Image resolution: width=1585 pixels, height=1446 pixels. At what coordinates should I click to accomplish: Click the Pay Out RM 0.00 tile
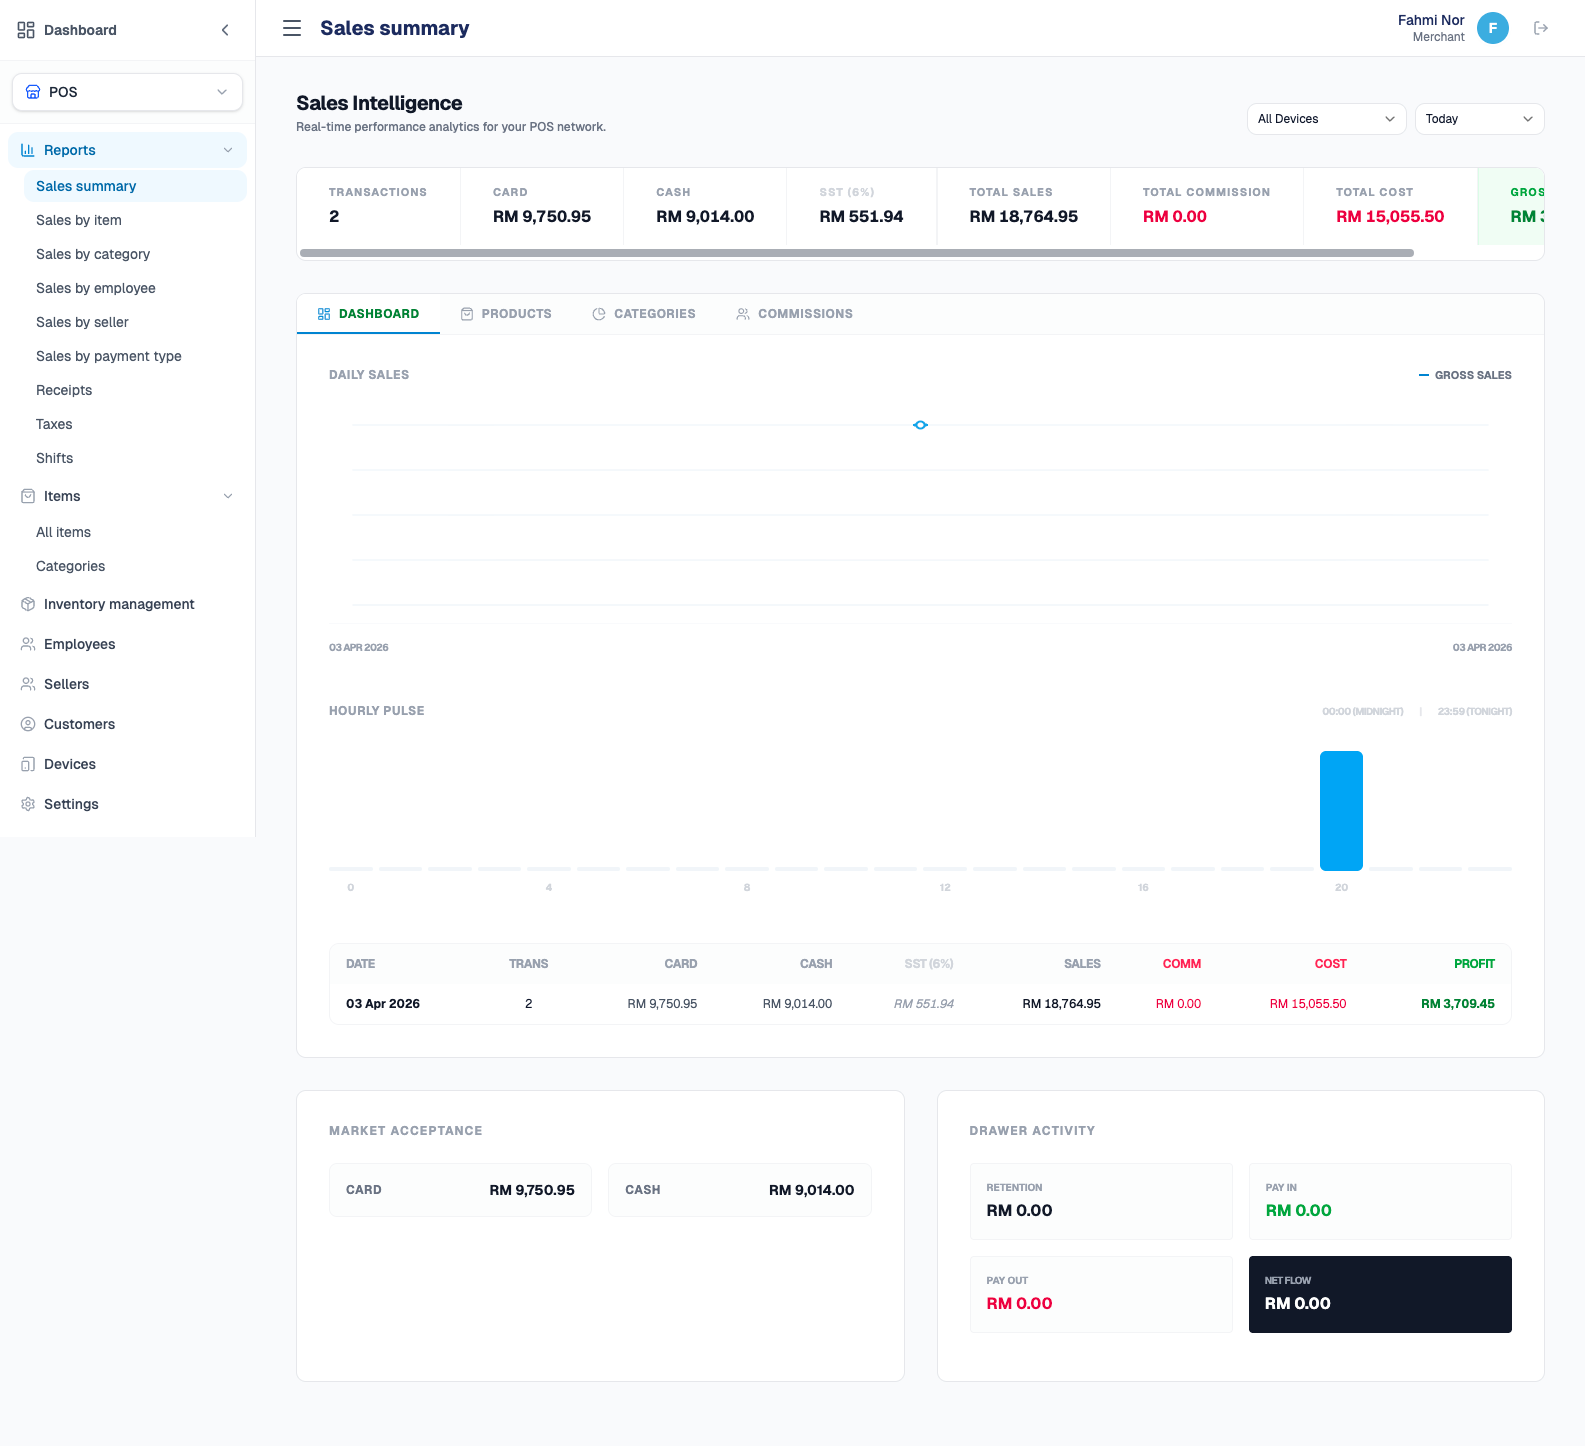[1101, 1294]
